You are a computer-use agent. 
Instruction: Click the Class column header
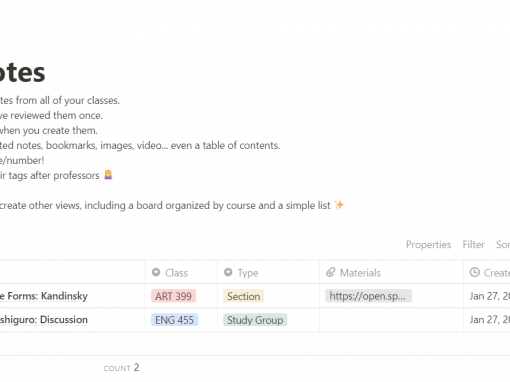pos(181,272)
